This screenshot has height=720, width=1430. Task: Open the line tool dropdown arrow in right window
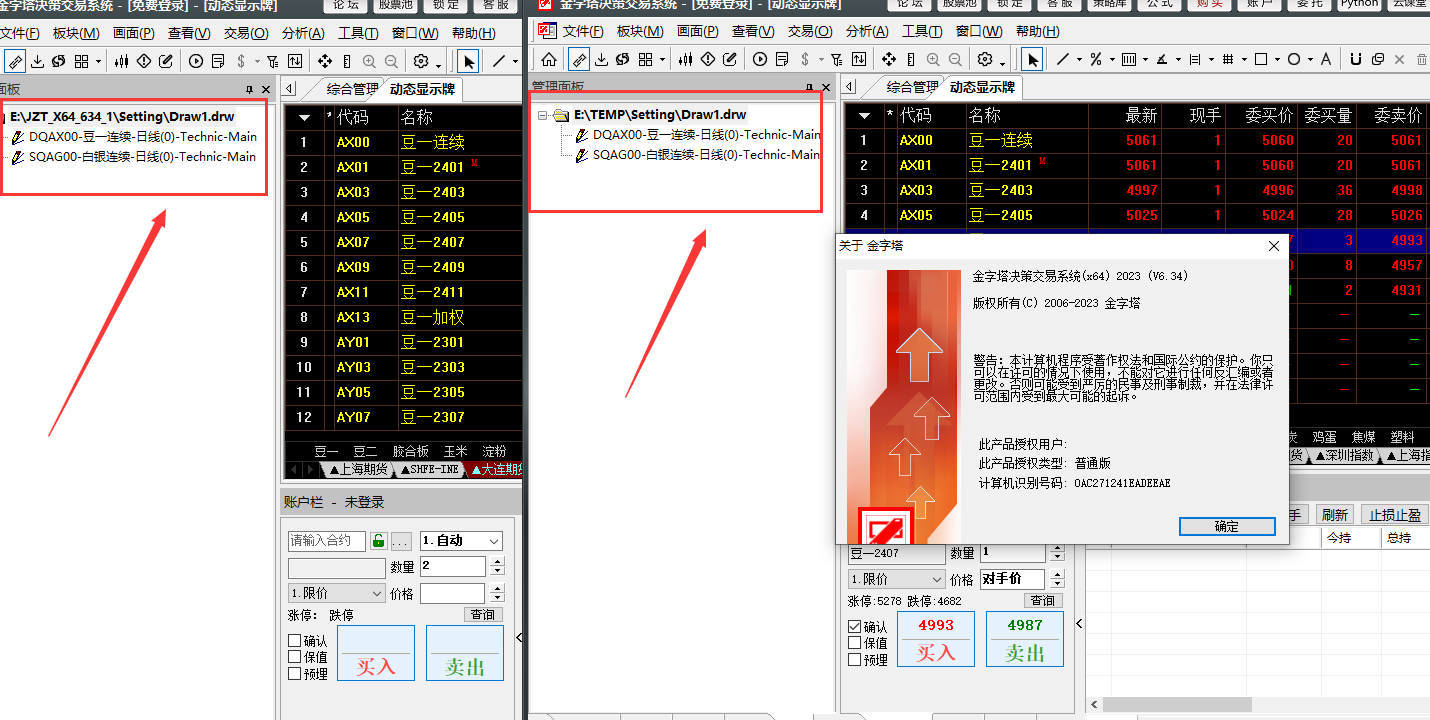tap(1078, 61)
